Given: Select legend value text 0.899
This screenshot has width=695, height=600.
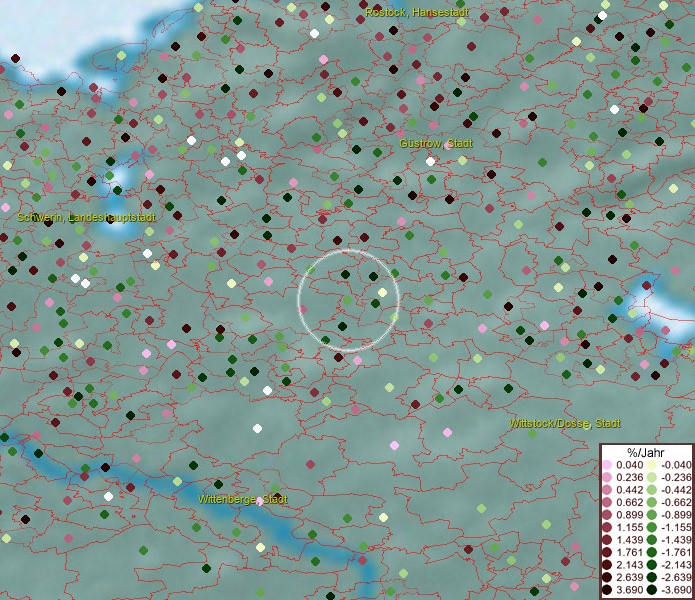Looking at the screenshot, I should pyautogui.click(x=629, y=515).
